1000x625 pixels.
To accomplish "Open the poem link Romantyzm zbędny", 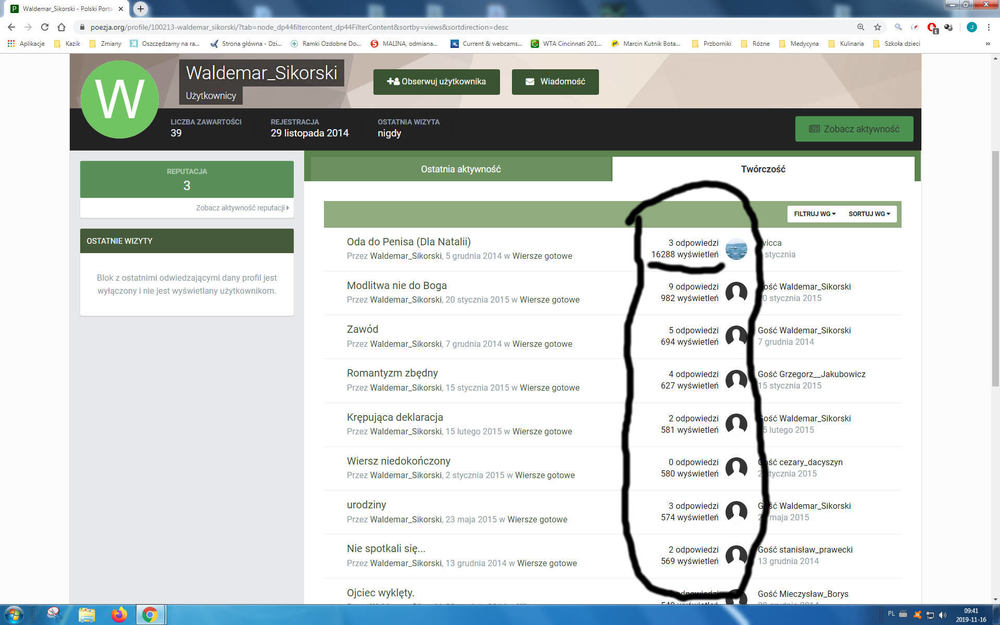I will tap(392, 373).
